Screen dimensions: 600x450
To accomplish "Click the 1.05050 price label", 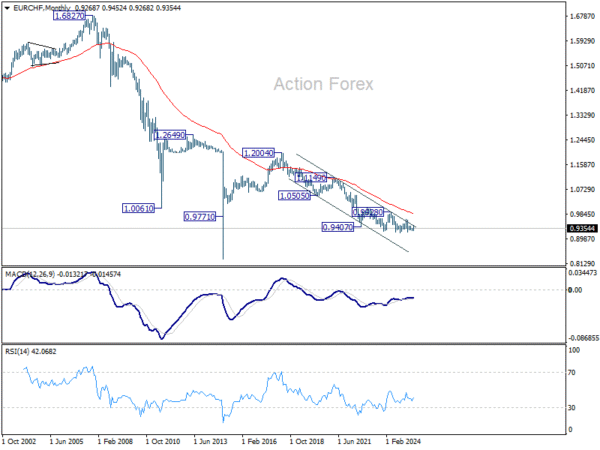I will point(294,196).
